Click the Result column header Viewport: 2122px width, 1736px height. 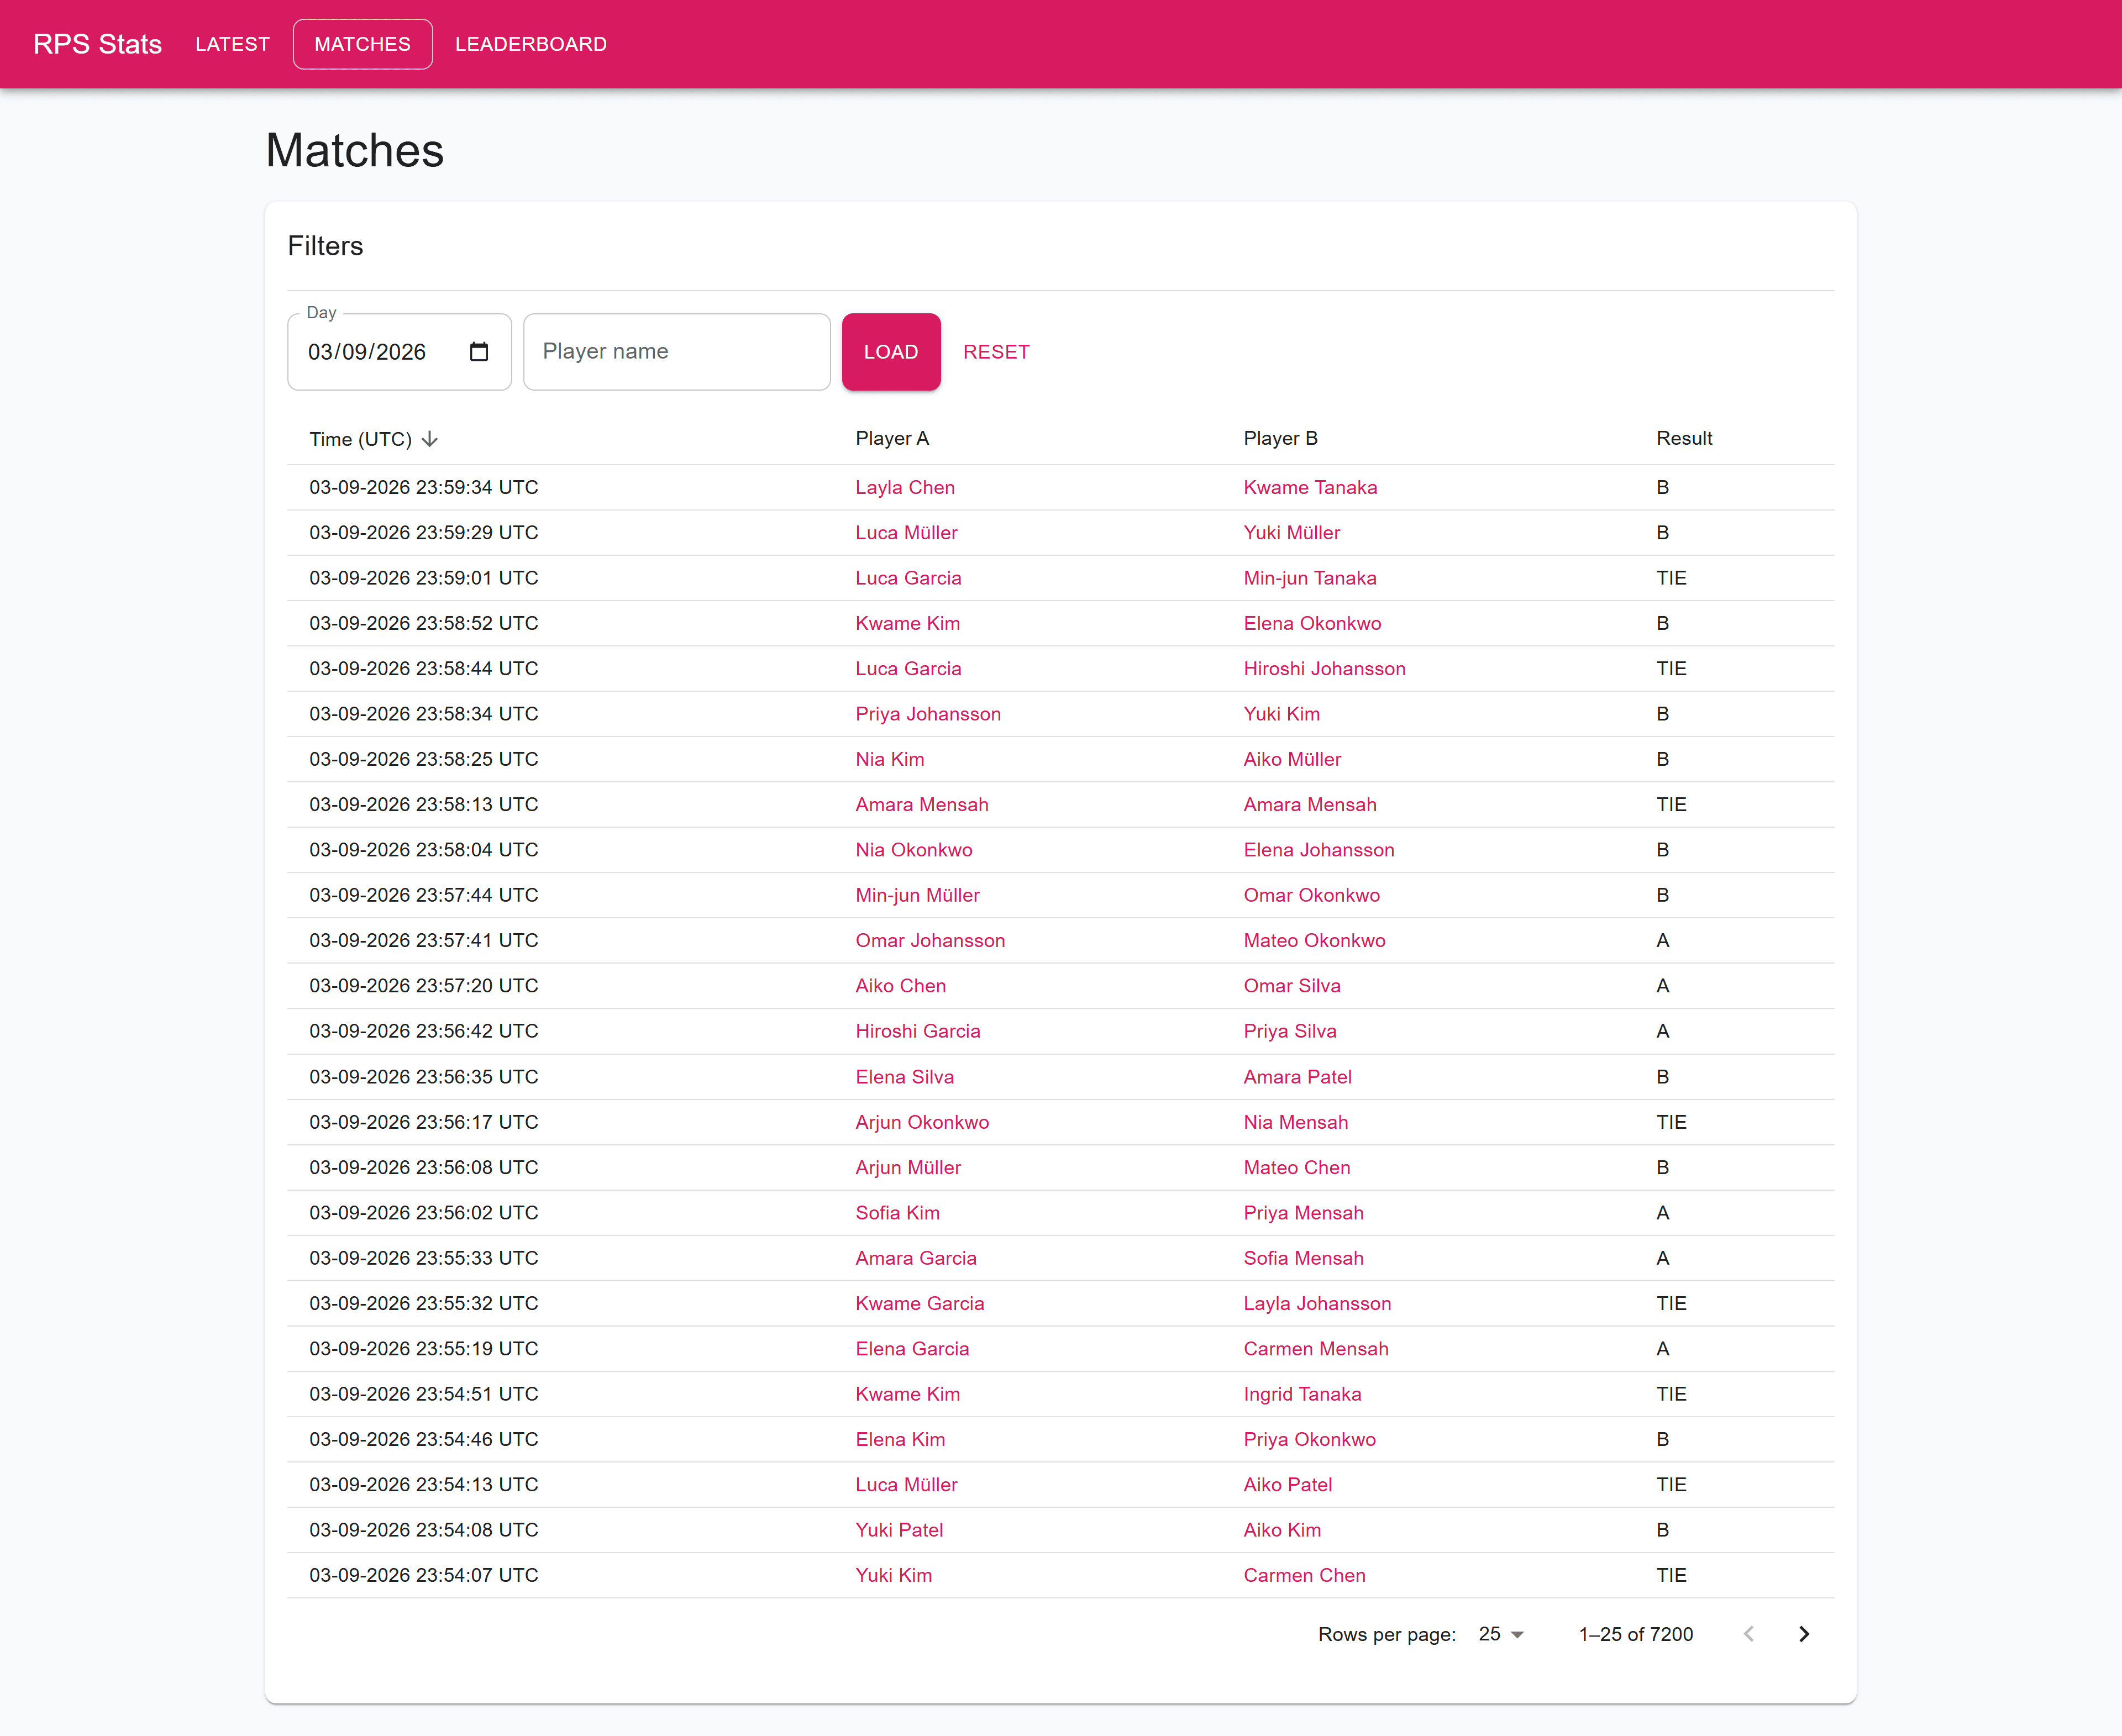pyautogui.click(x=1684, y=439)
